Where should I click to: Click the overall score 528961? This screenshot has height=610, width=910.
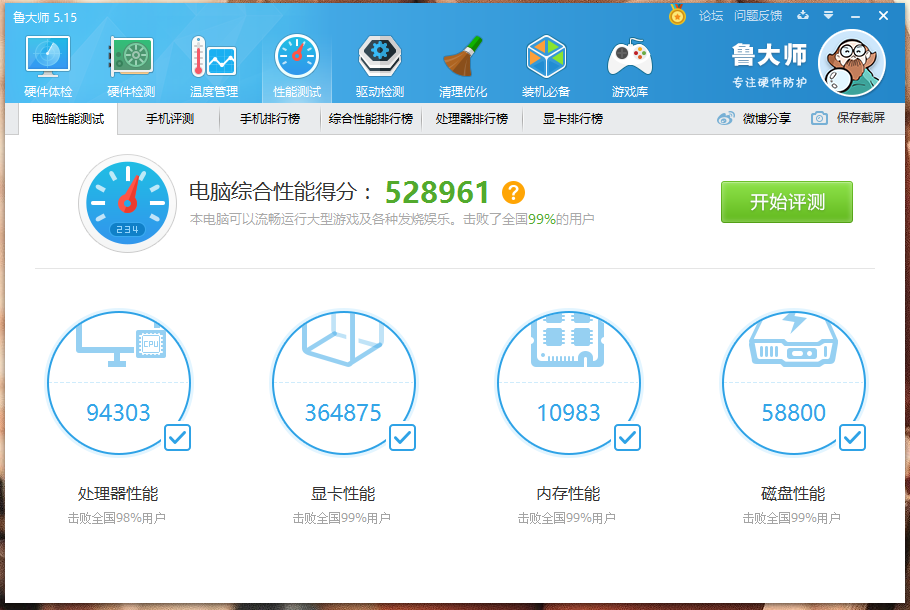(x=437, y=192)
